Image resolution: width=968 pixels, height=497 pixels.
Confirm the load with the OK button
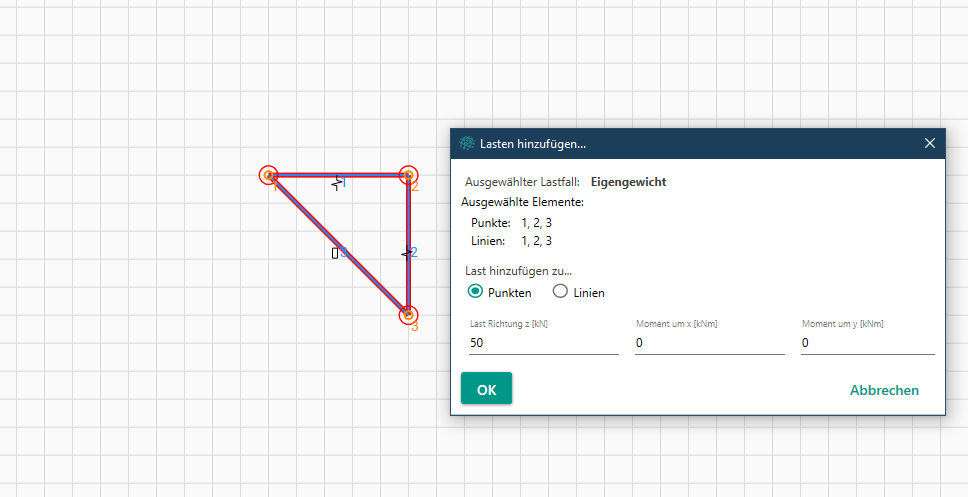click(486, 389)
